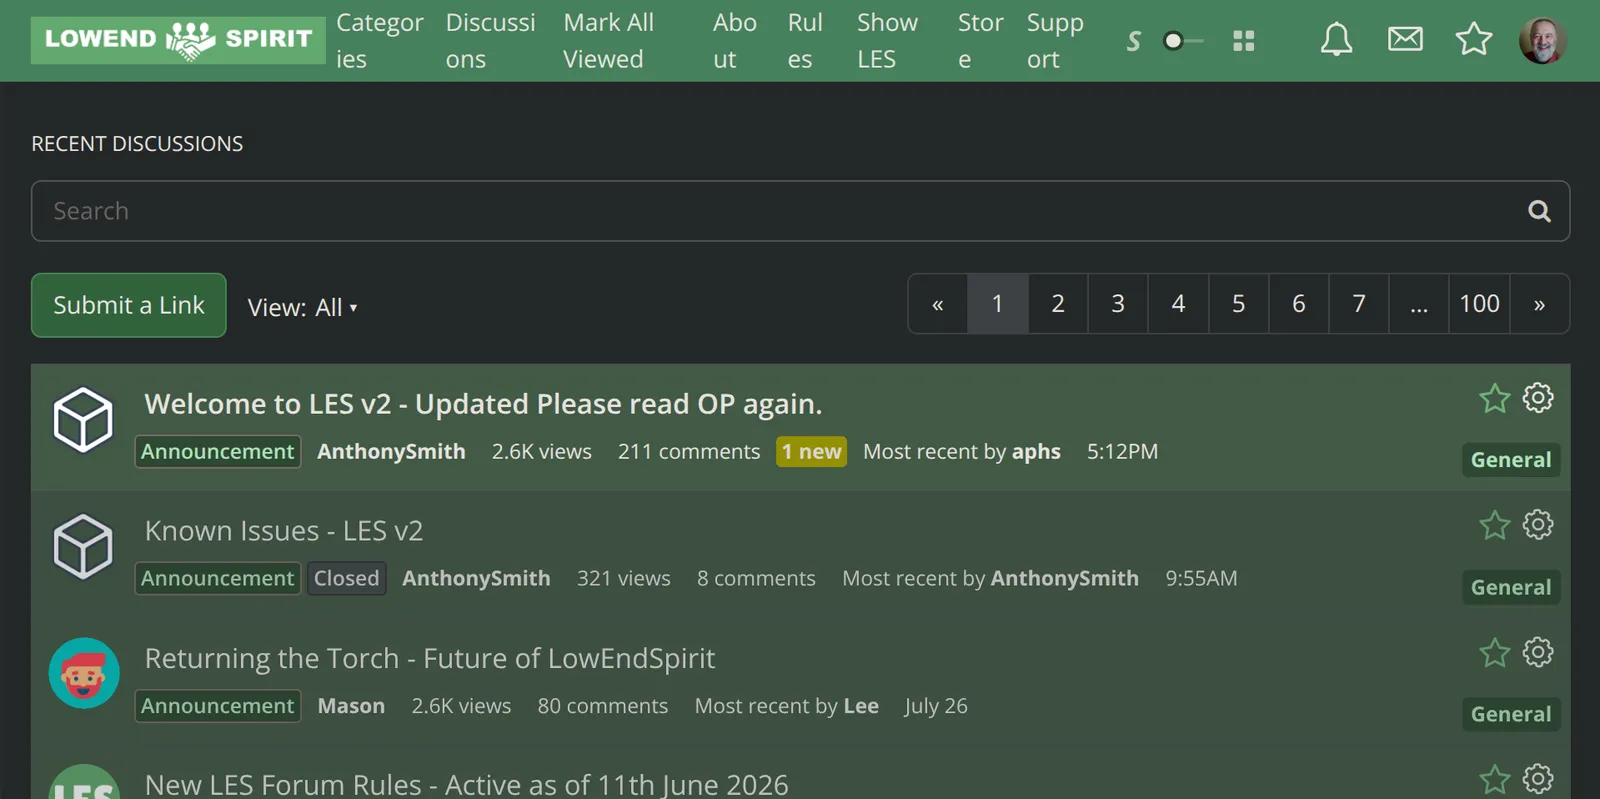Click the 211 comments text
The height and width of the screenshot is (799, 1600).
tap(689, 452)
